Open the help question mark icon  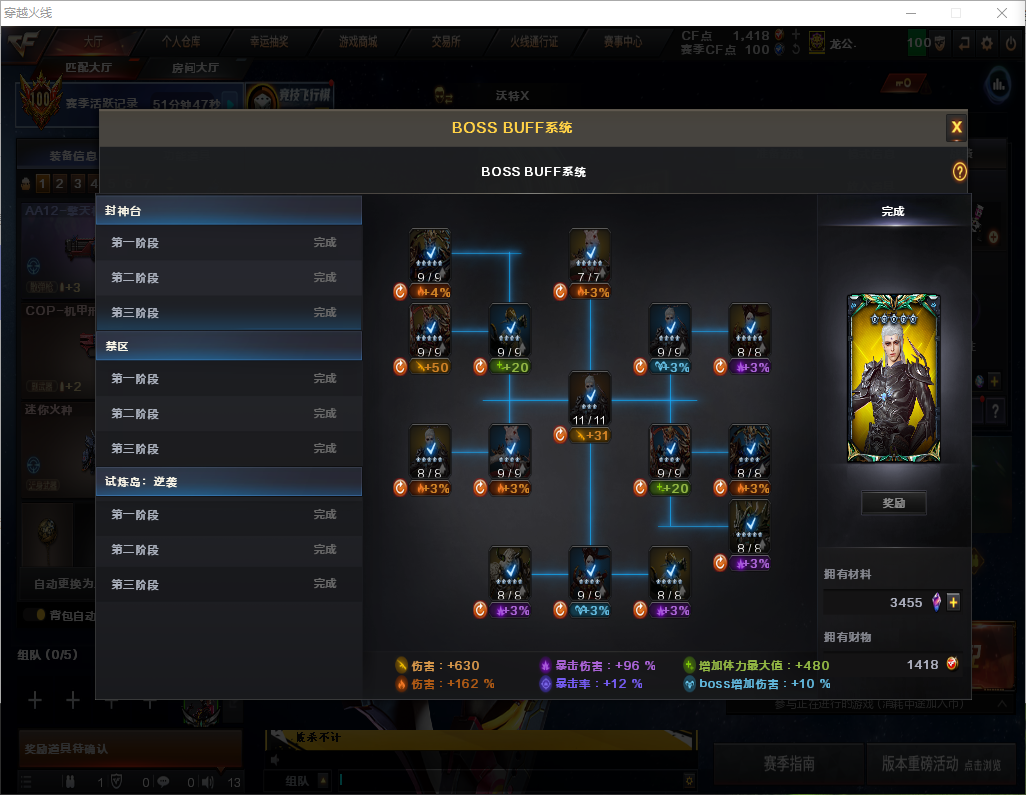[x=959, y=171]
